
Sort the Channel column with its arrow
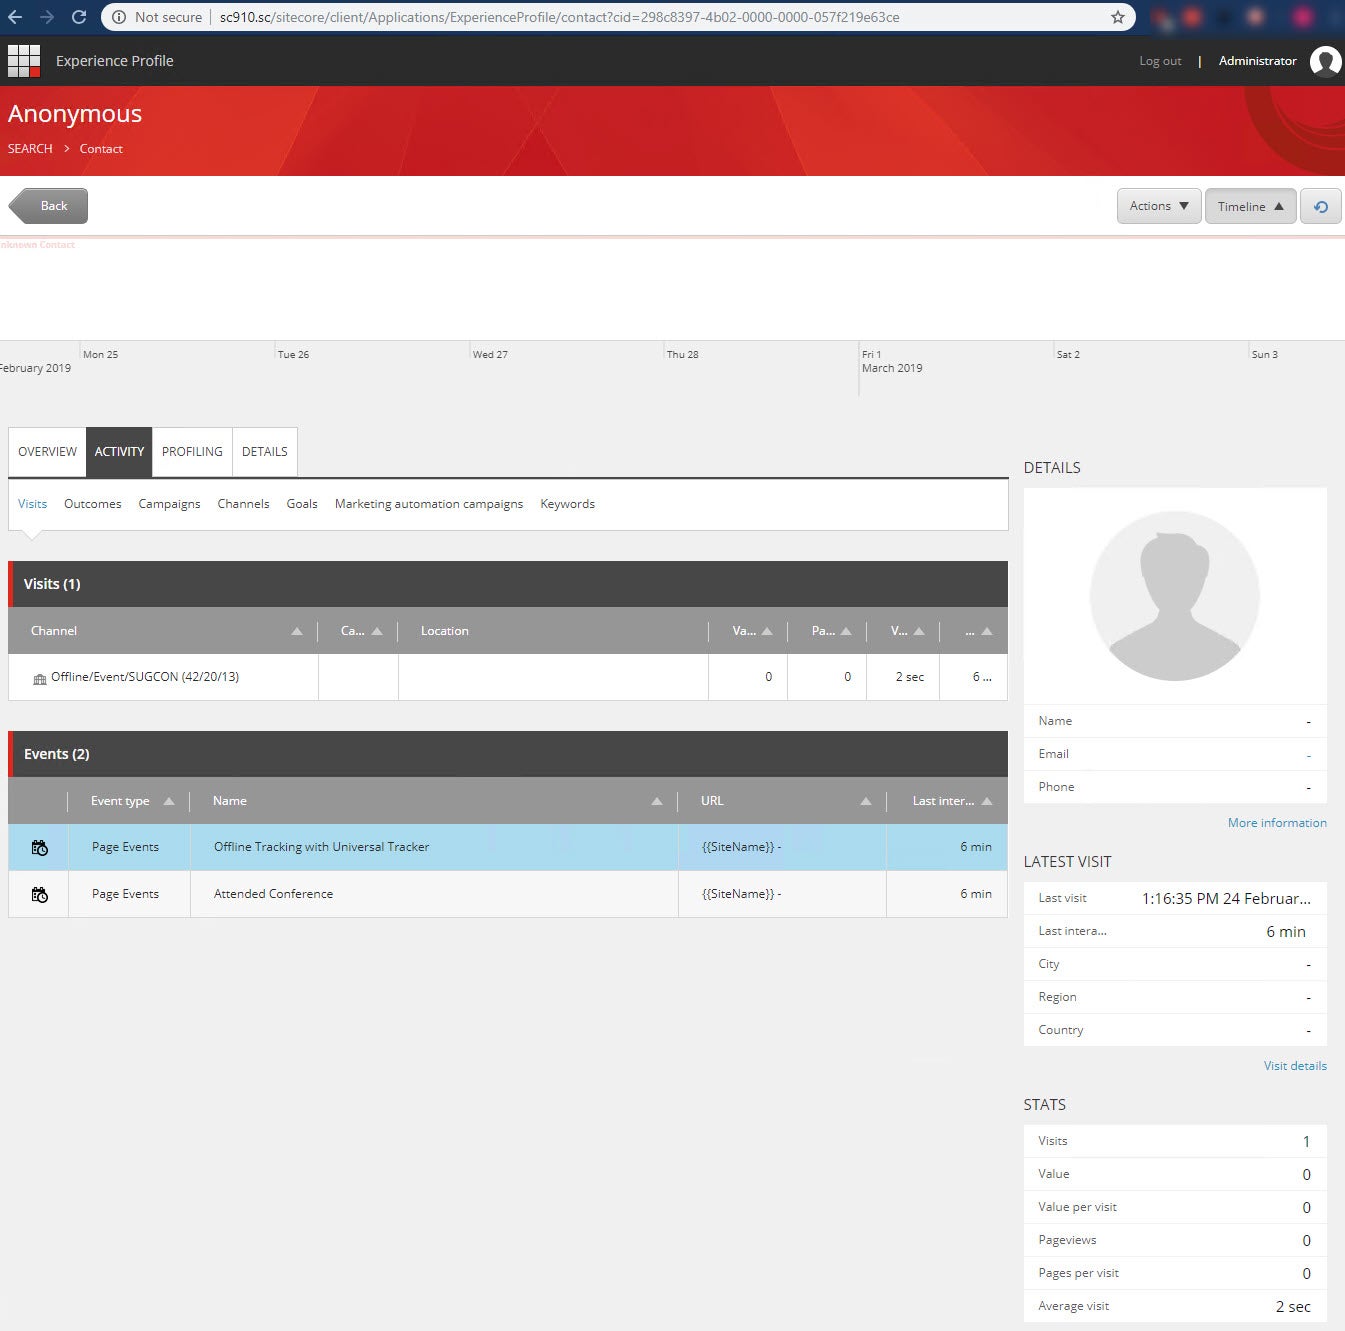(x=296, y=631)
